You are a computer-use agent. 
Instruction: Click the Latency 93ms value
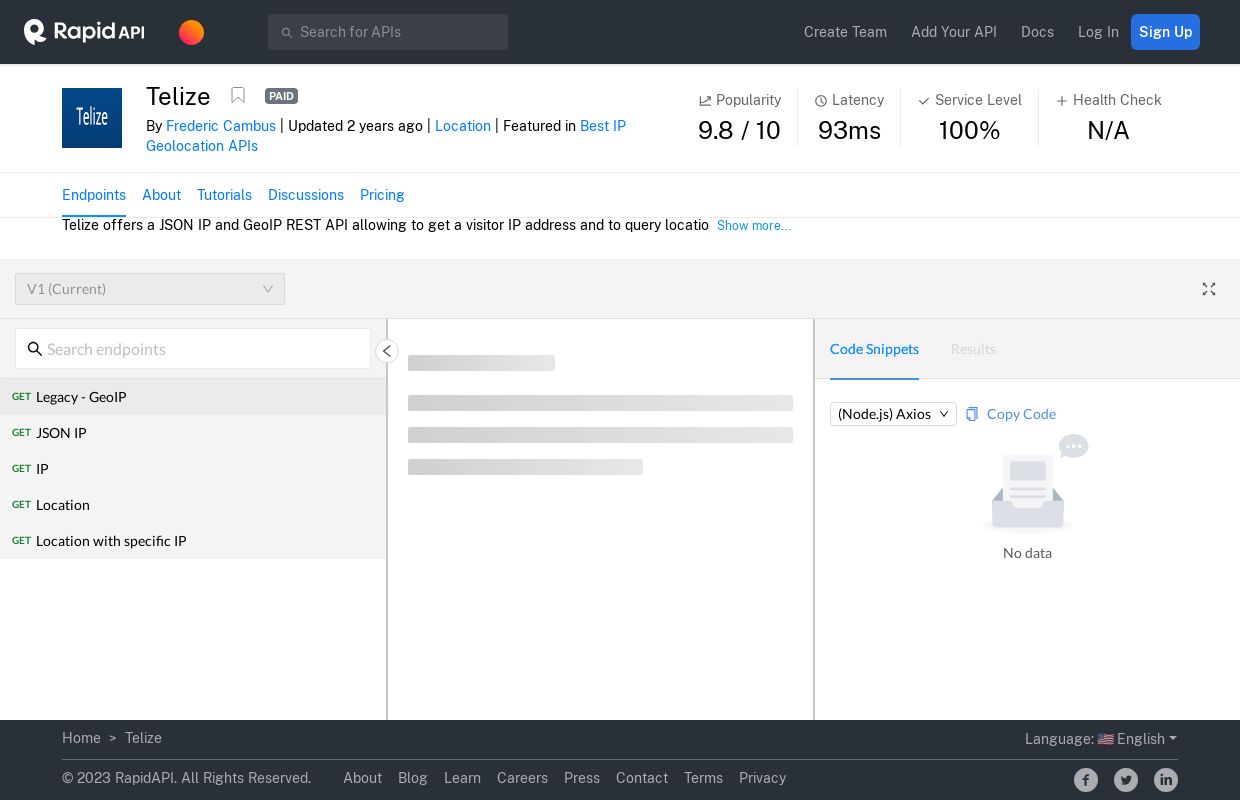click(x=849, y=131)
